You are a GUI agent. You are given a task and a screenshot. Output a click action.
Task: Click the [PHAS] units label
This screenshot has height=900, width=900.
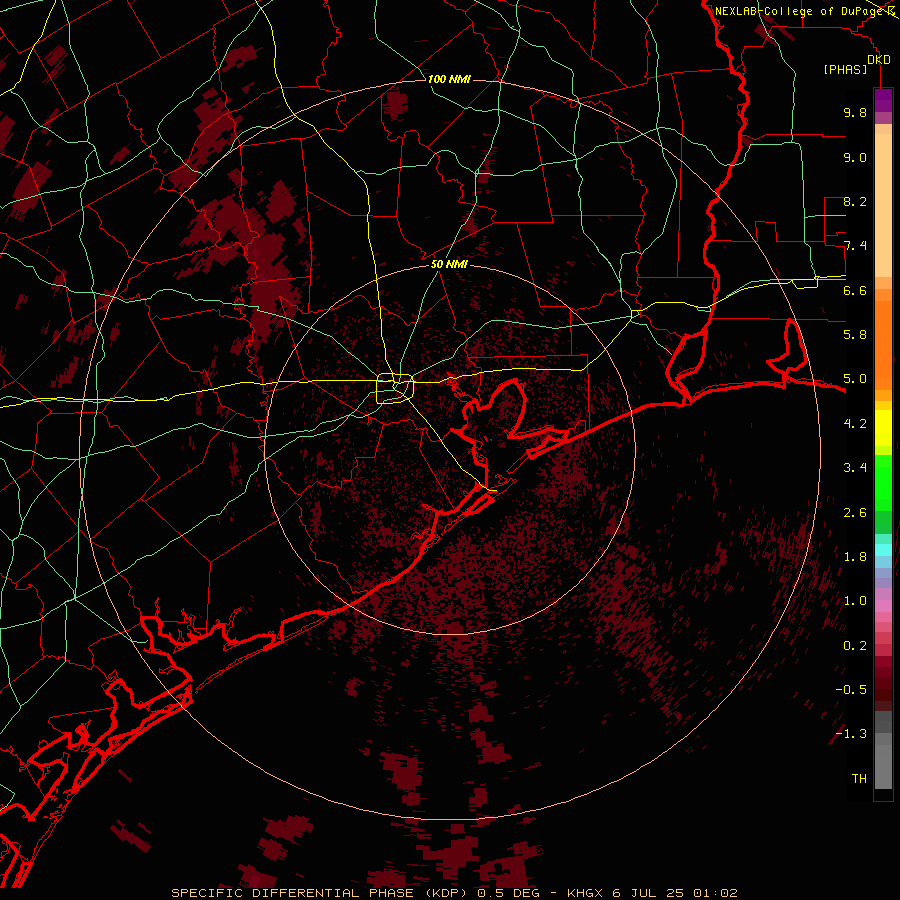click(x=845, y=70)
